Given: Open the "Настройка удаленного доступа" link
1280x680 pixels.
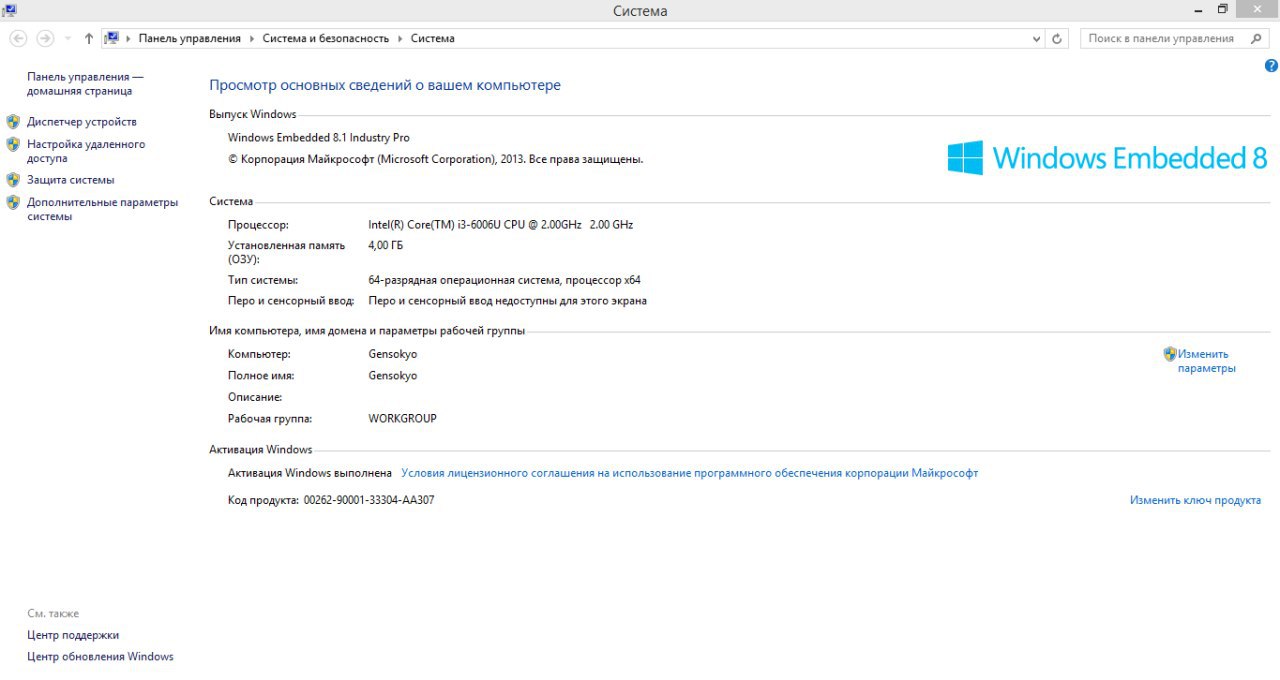Looking at the screenshot, I should tap(86, 151).
